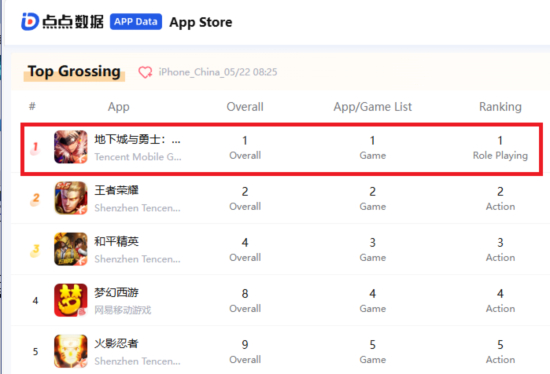Click Overall rank 4 for 和平精英
This screenshot has width=550, height=374.
[245, 250]
